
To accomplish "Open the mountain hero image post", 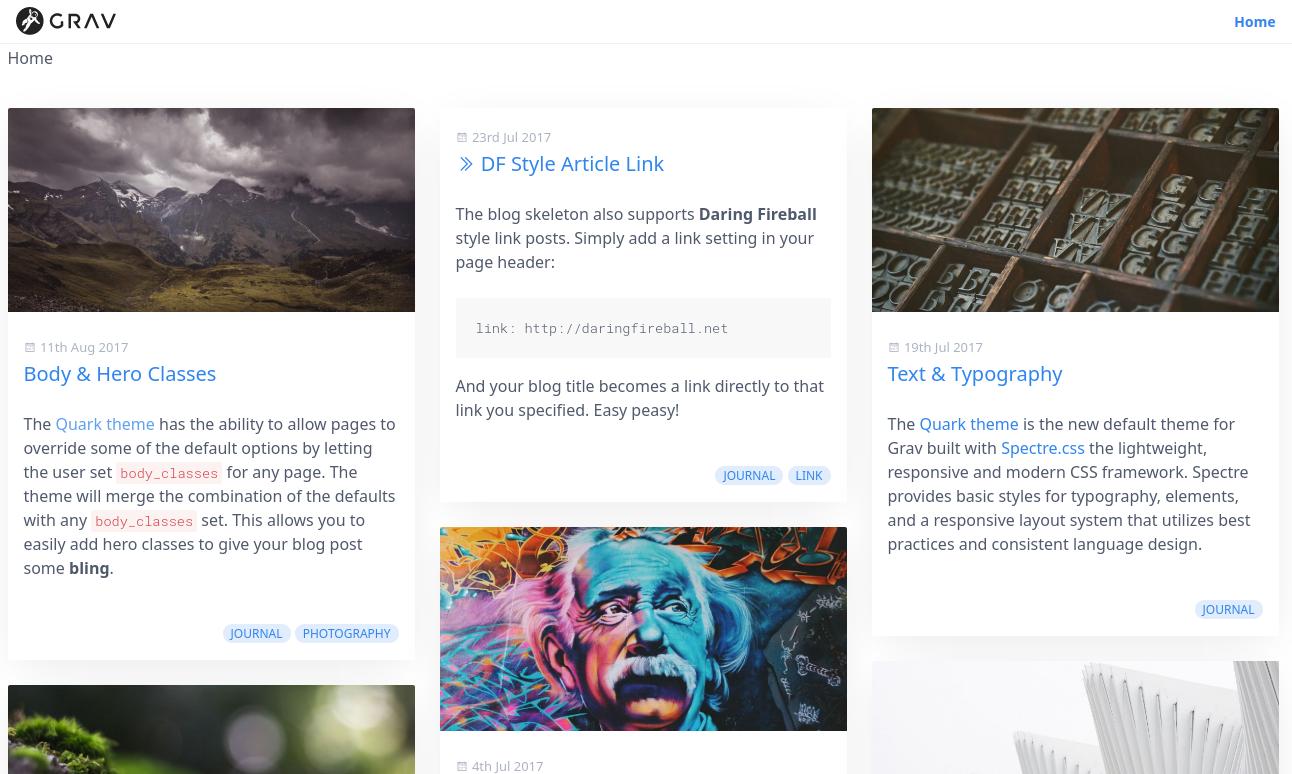I will [x=211, y=210].
